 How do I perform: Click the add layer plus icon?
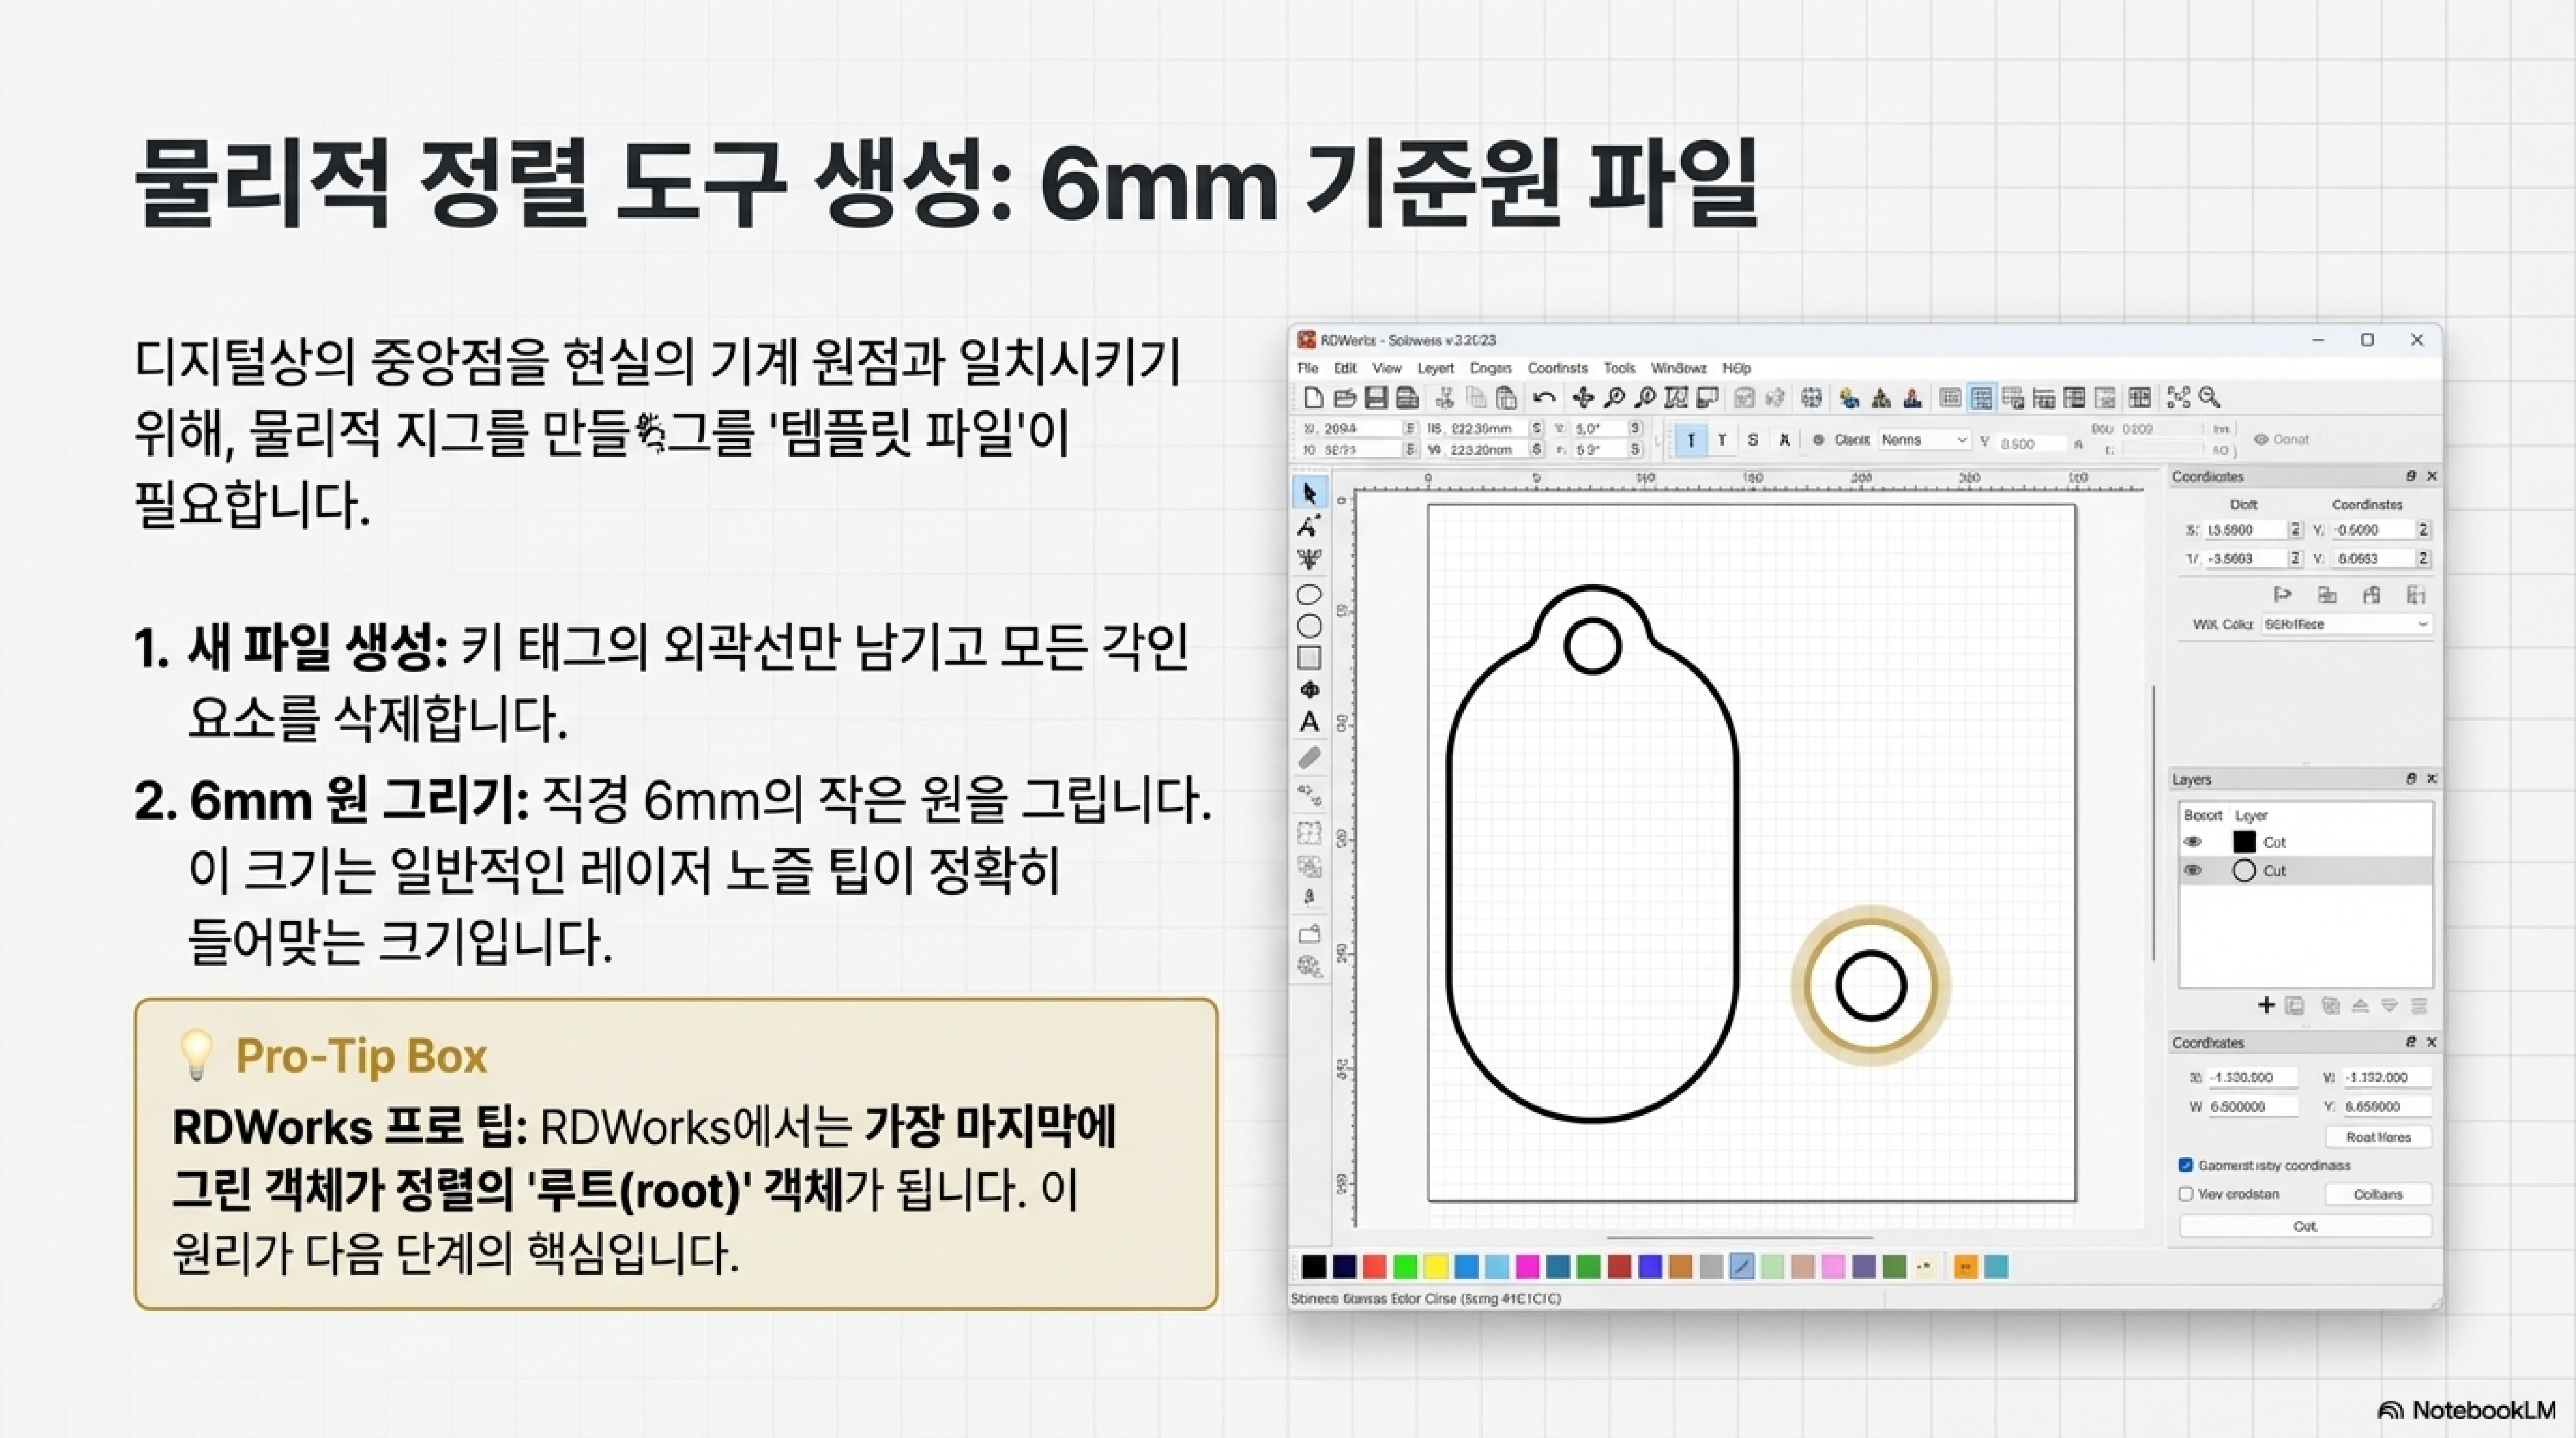point(2266,1005)
